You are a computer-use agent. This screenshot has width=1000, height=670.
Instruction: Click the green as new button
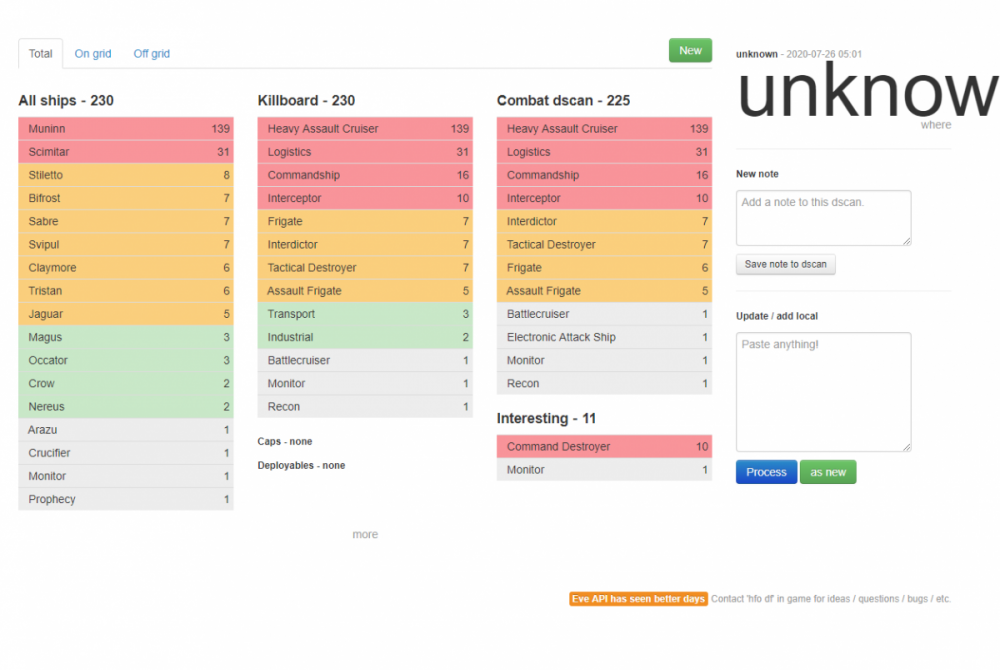828,472
